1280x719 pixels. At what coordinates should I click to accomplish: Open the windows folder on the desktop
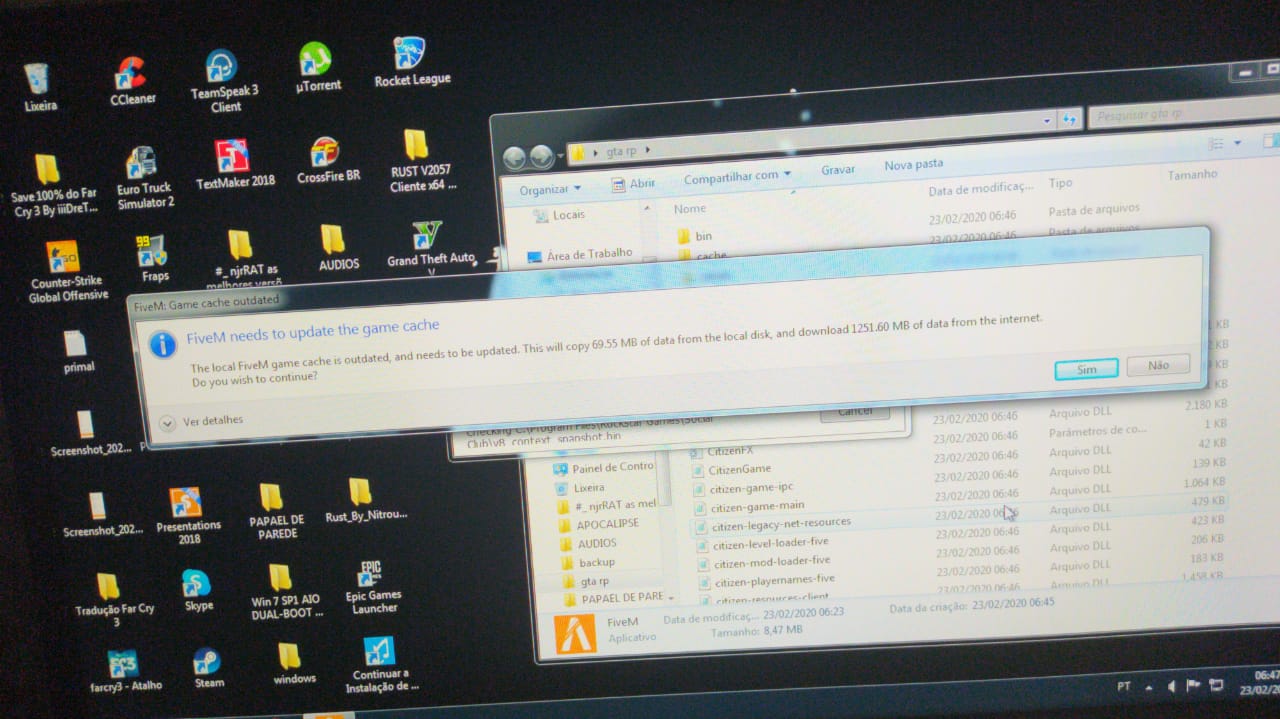point(293,664)
